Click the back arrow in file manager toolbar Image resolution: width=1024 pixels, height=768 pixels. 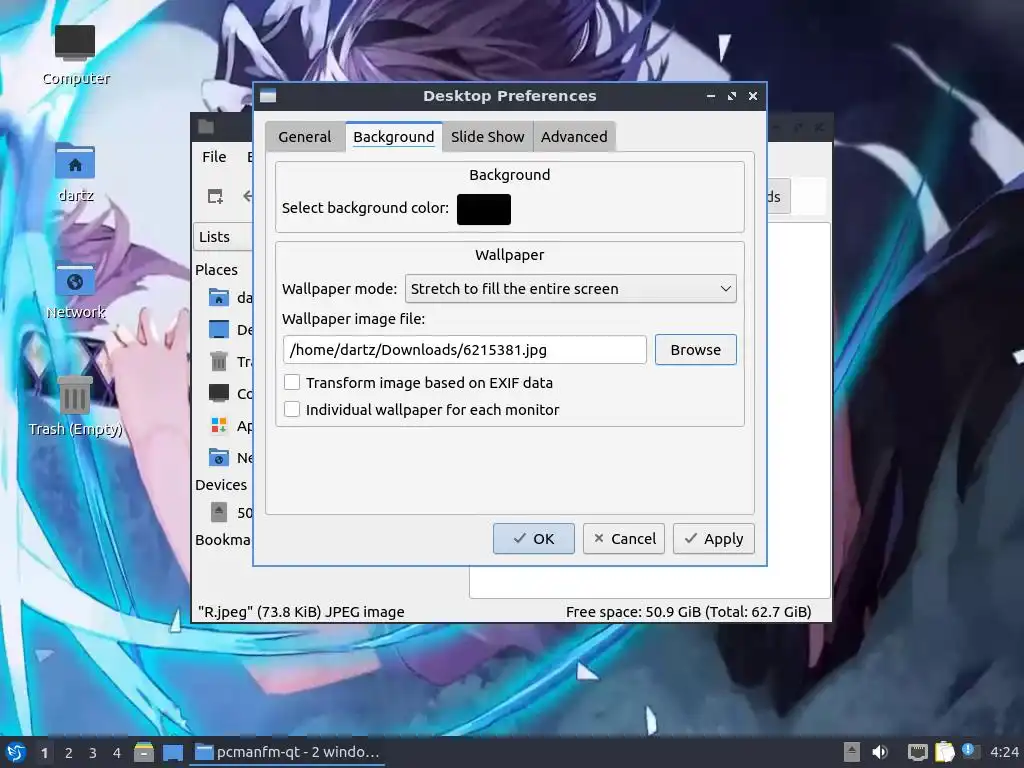[248, 196]
